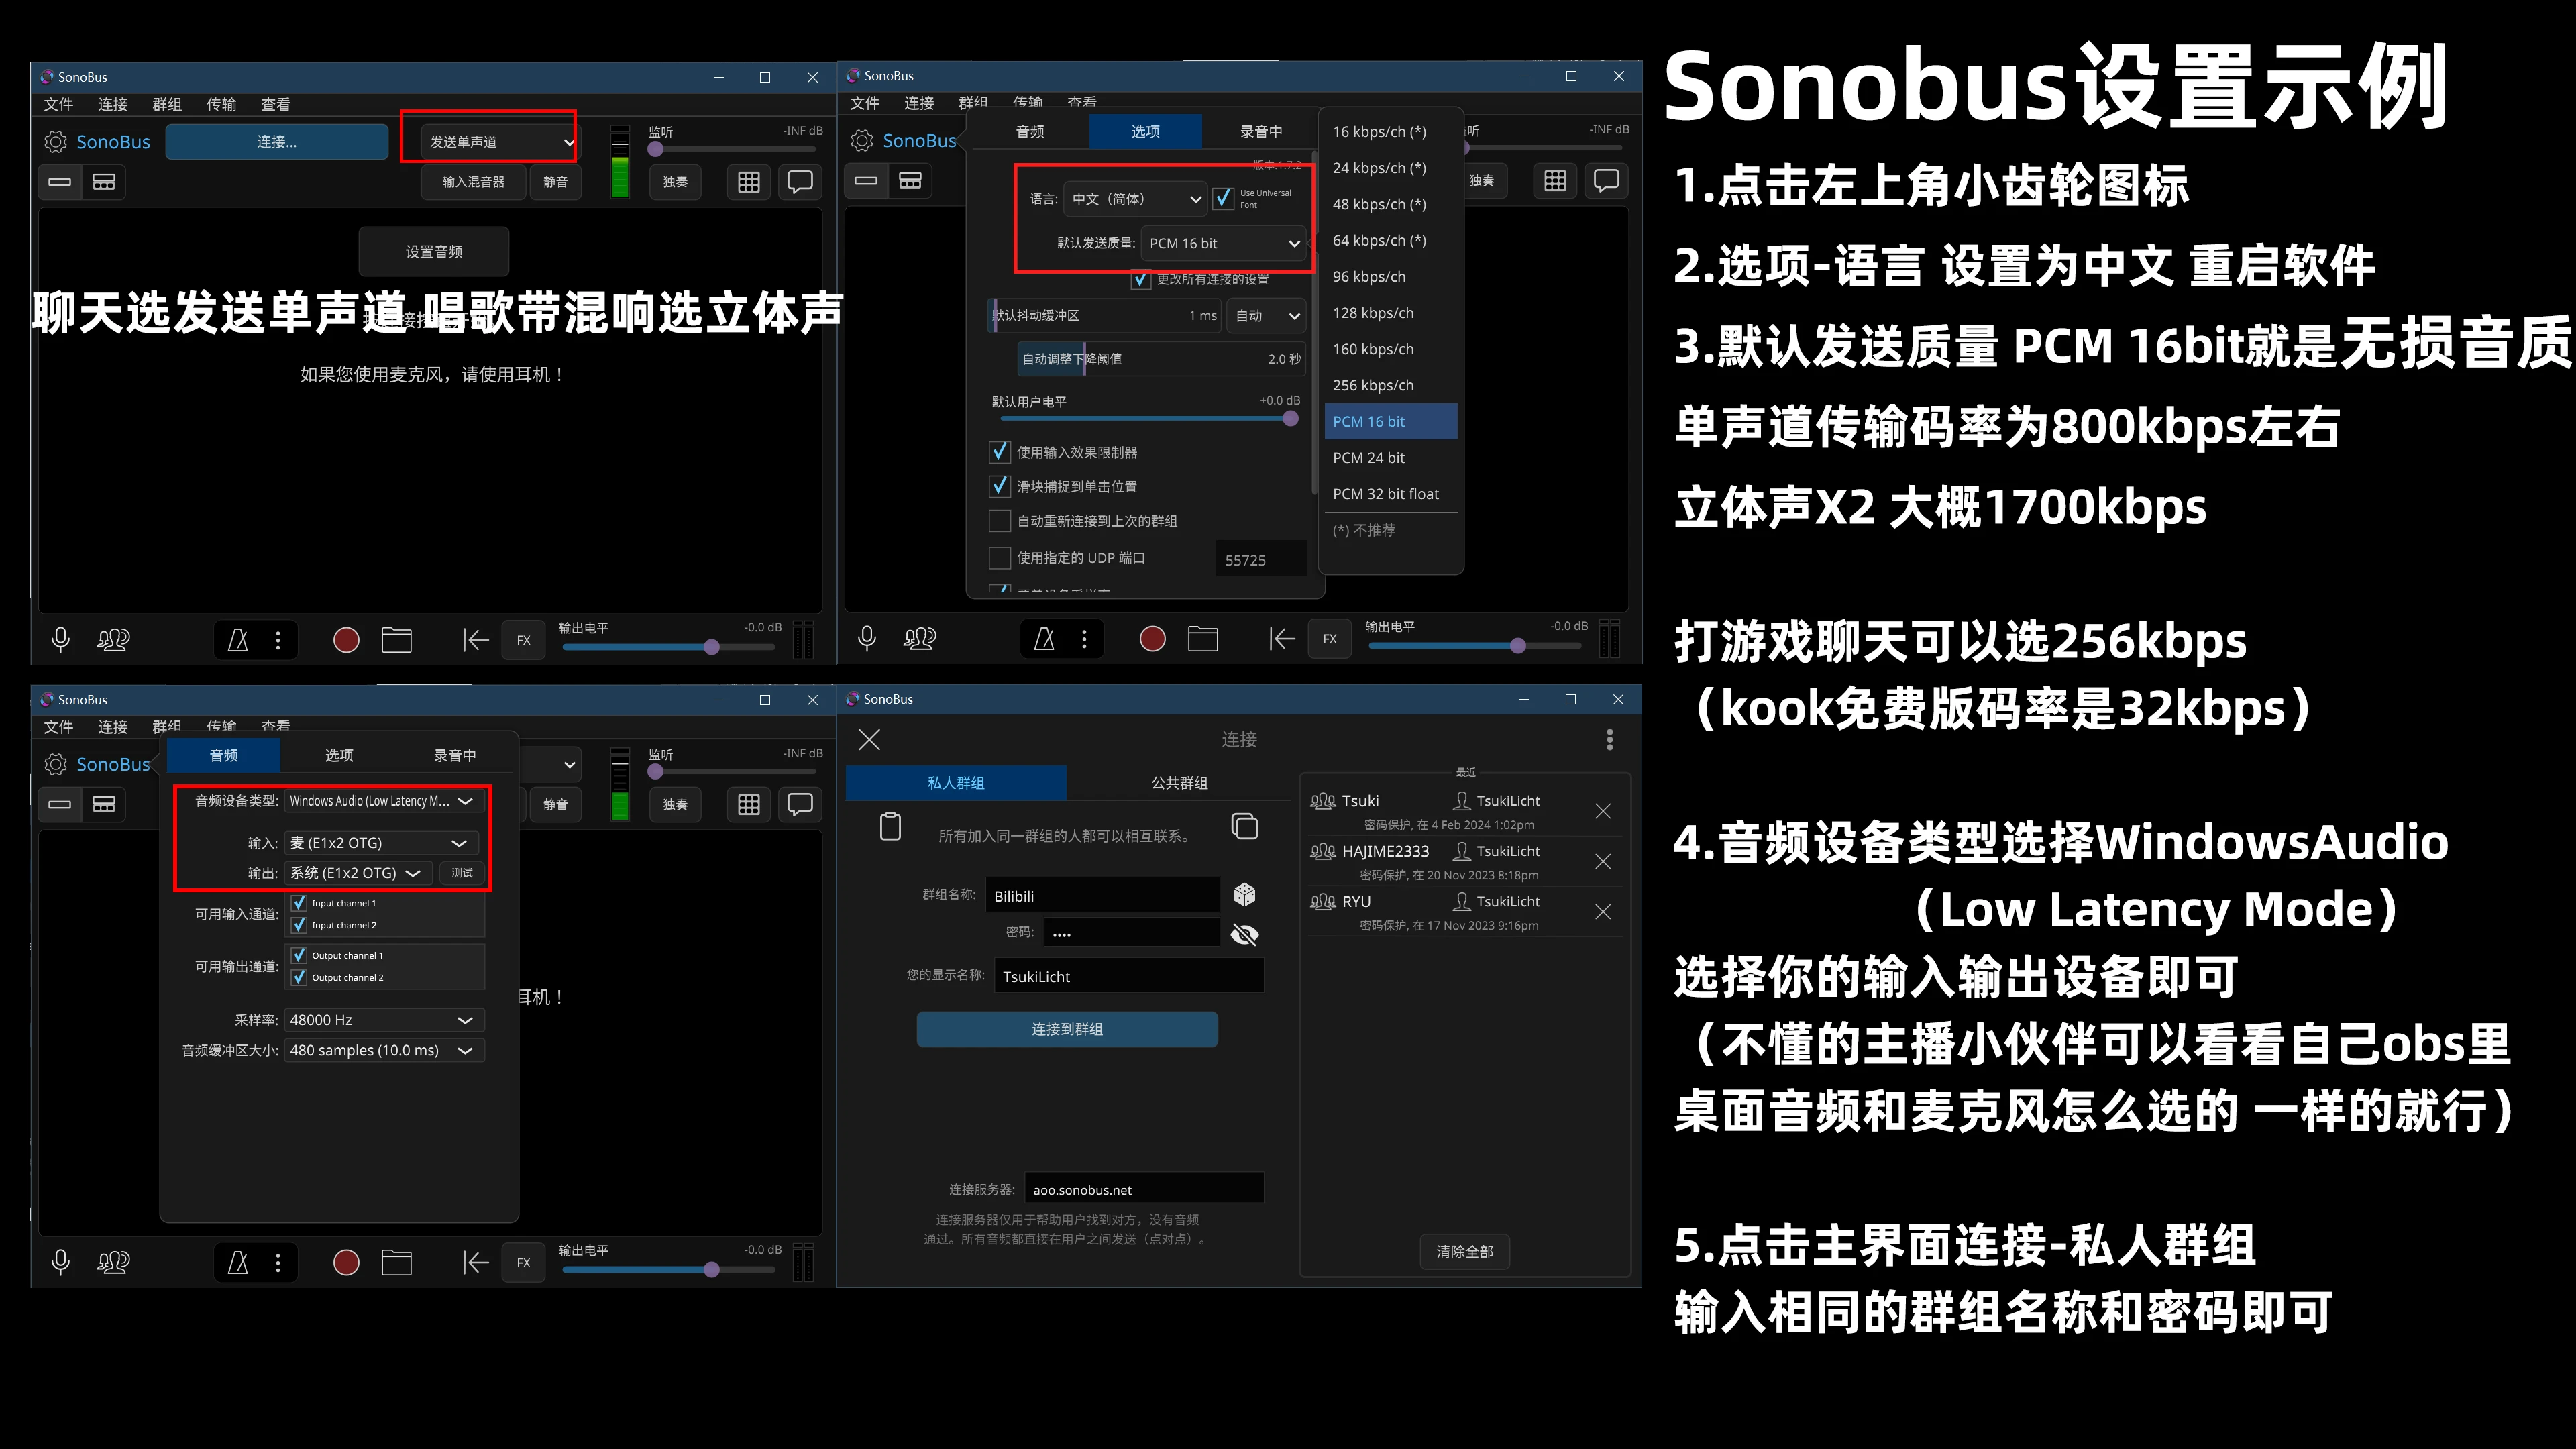Click the 清除全部 button
Image resolution: width=2576 pixels, height=1449 pixels.
tap(1464, 1252)
